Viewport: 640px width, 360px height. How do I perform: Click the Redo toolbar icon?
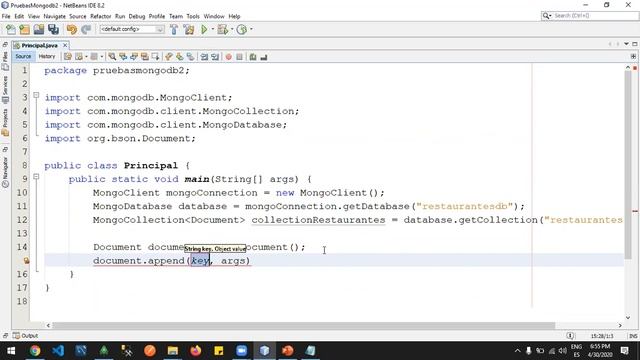click(x=86, y=29)
